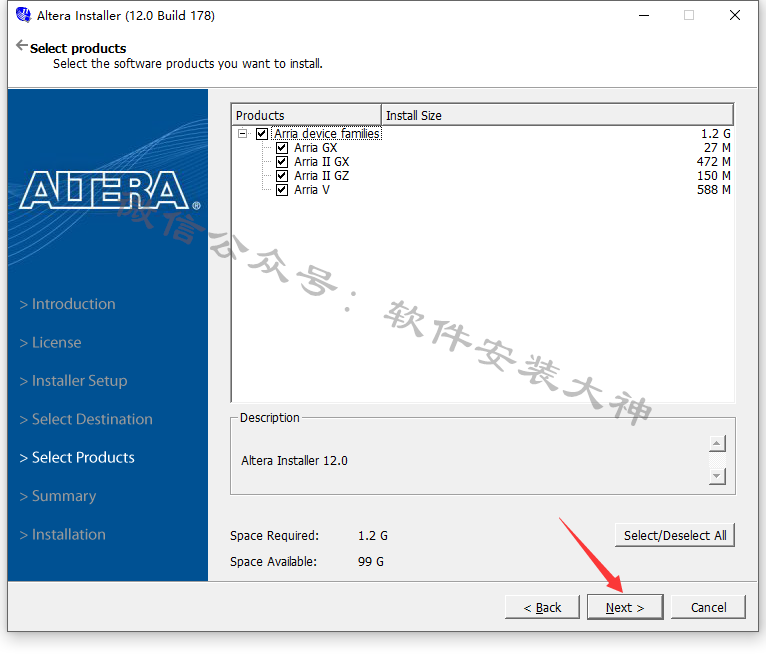Click the 588 M size for Arria V

[x=714, y=190]
